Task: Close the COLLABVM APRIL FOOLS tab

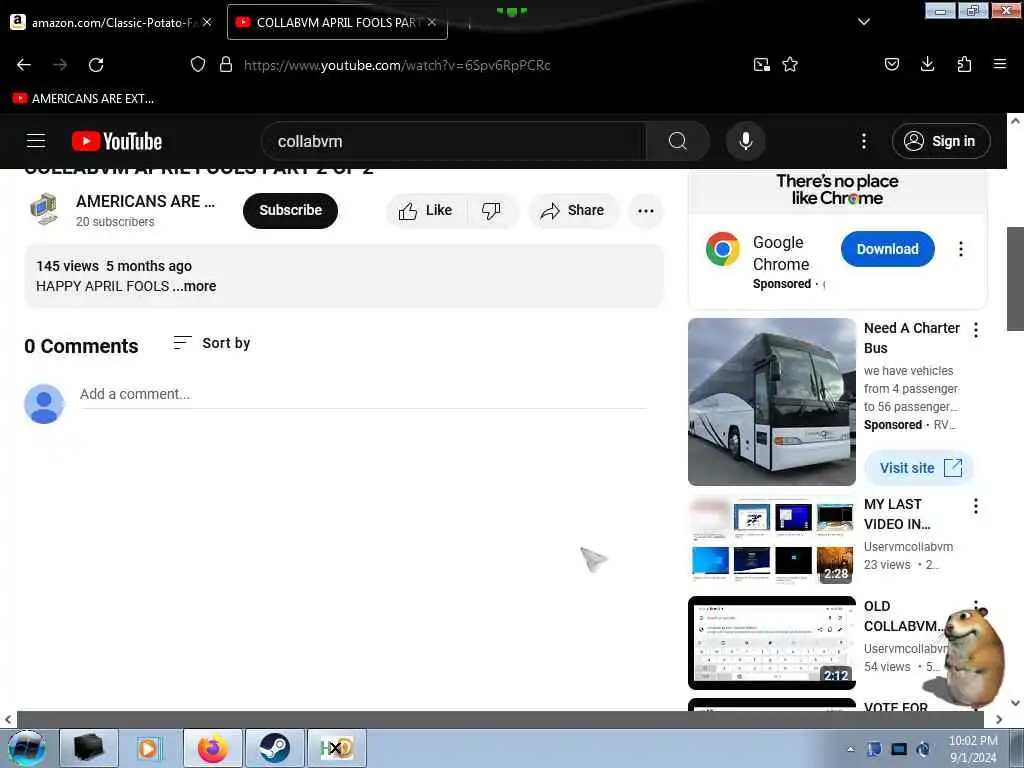Action: point(432,22)
